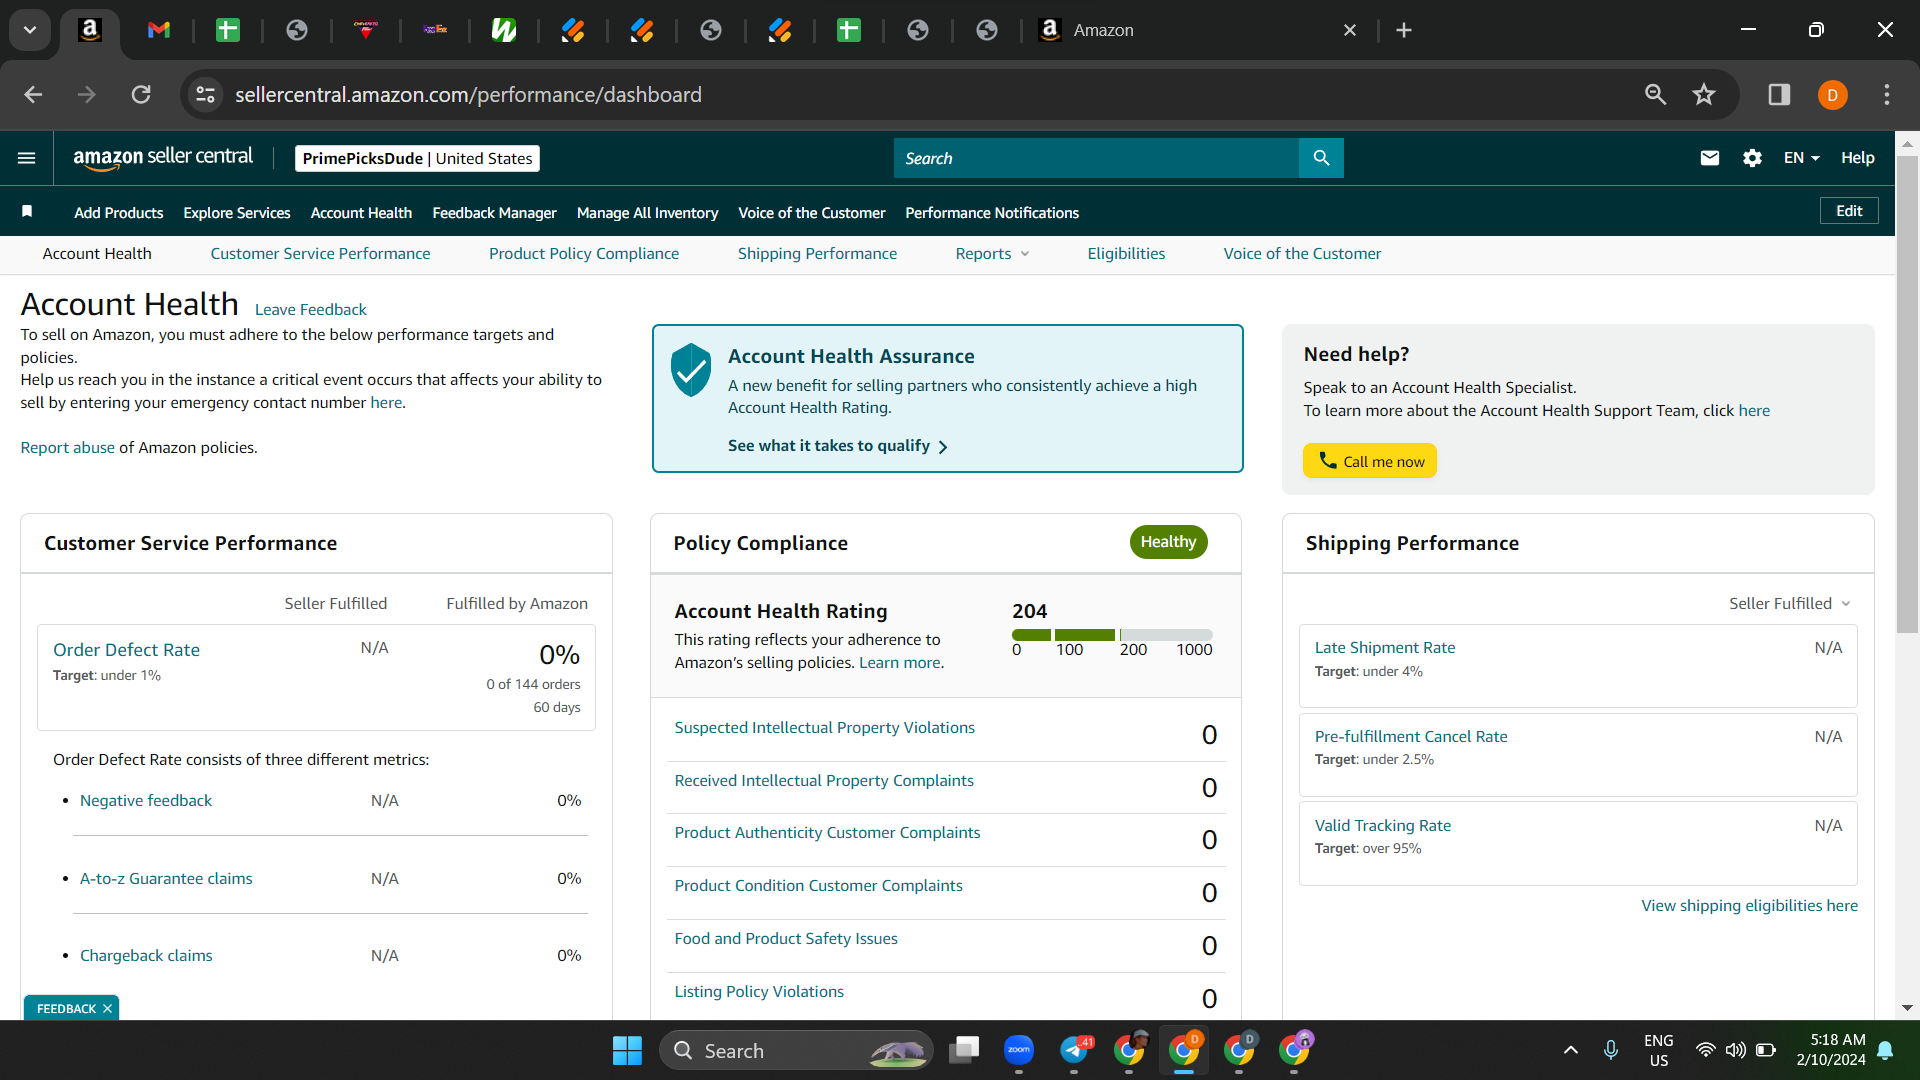Open the browser side panel icon
Image resolution: width=1920 pixels, height=1080 pixels.
coord(1779,94)
